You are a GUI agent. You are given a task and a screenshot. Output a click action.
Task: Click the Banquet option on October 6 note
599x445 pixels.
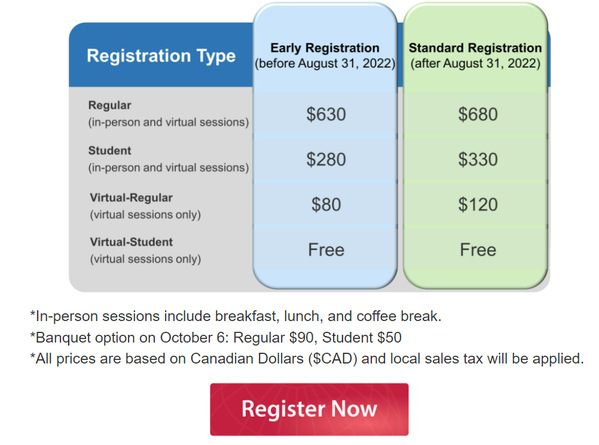[216, 338]
